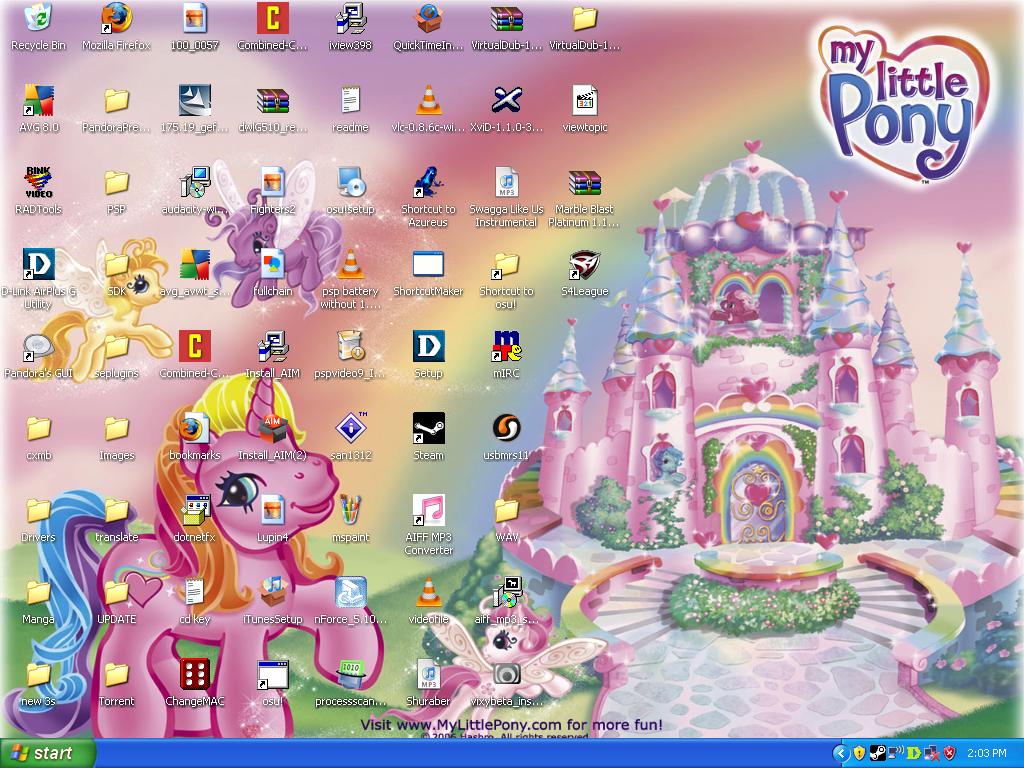The width and height of the screenshot is (1024, 768).
Task: Open the Shortcut to Azureus
Action: point(428,183)
